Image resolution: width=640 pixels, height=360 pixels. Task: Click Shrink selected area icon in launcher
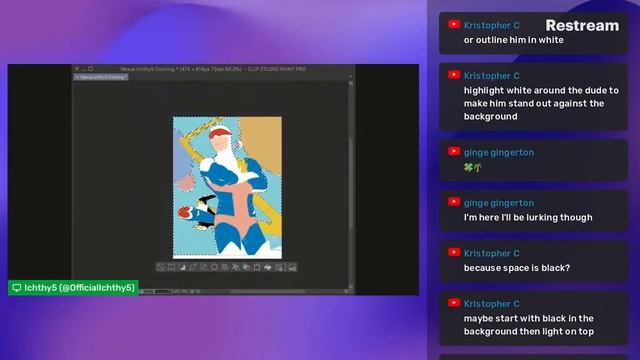(x=203, y=267)
